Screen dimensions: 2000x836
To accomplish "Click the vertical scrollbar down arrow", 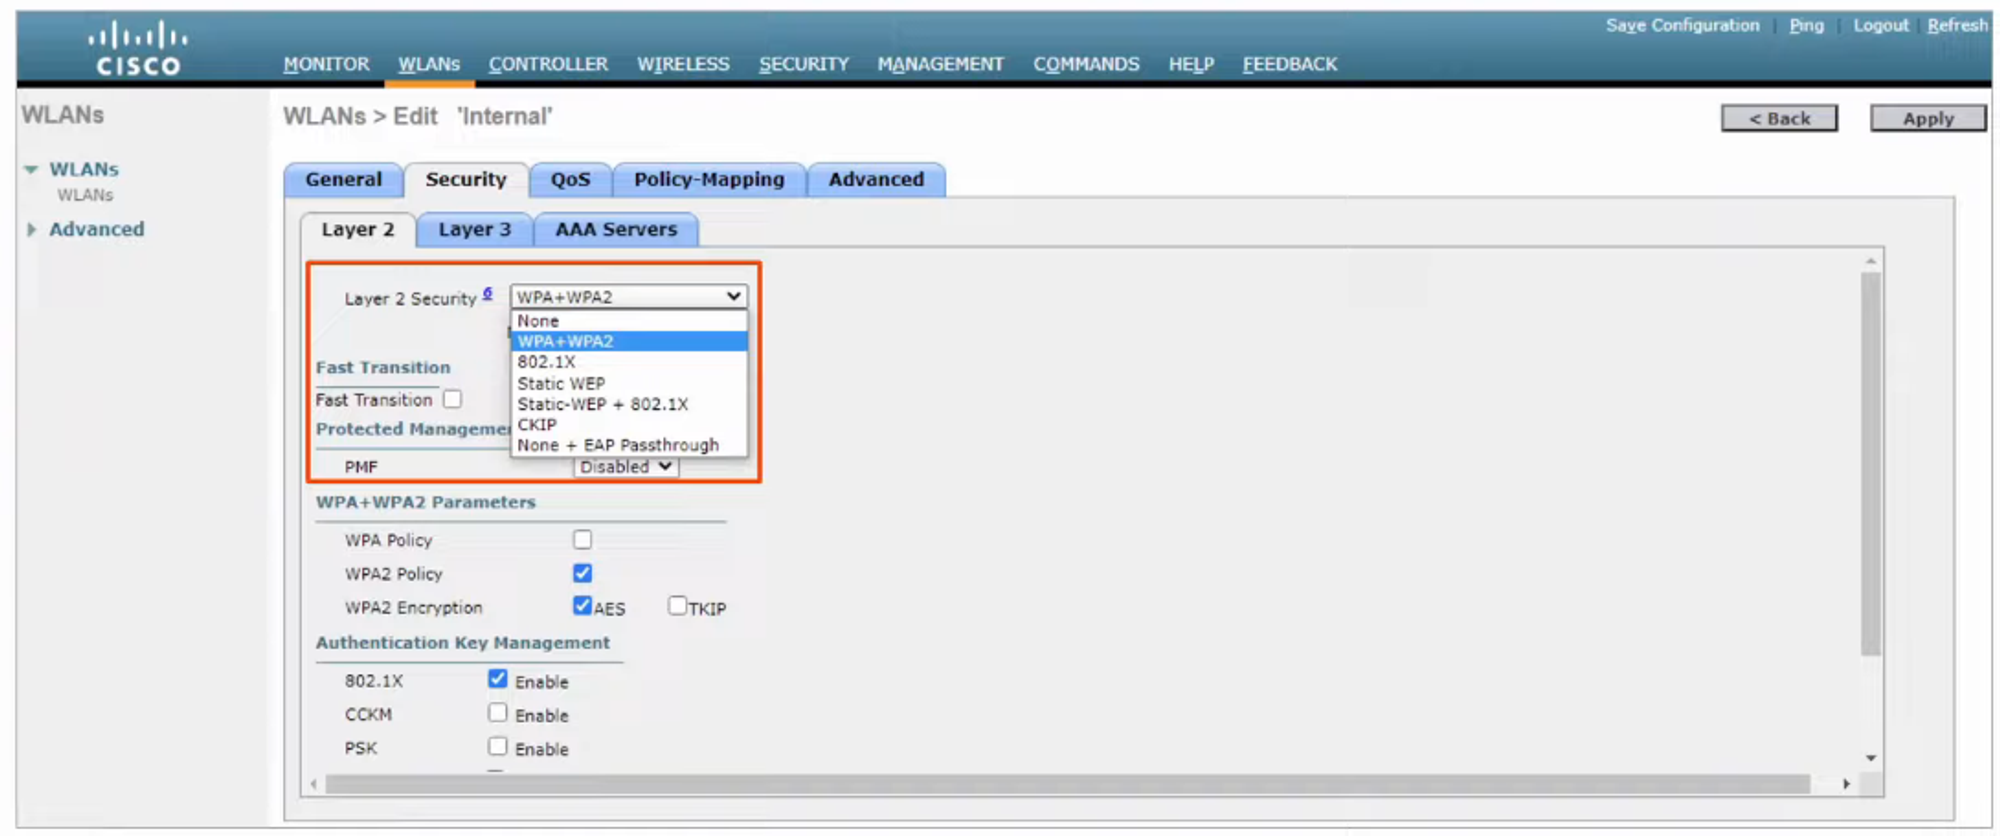I will (1870, 758).
